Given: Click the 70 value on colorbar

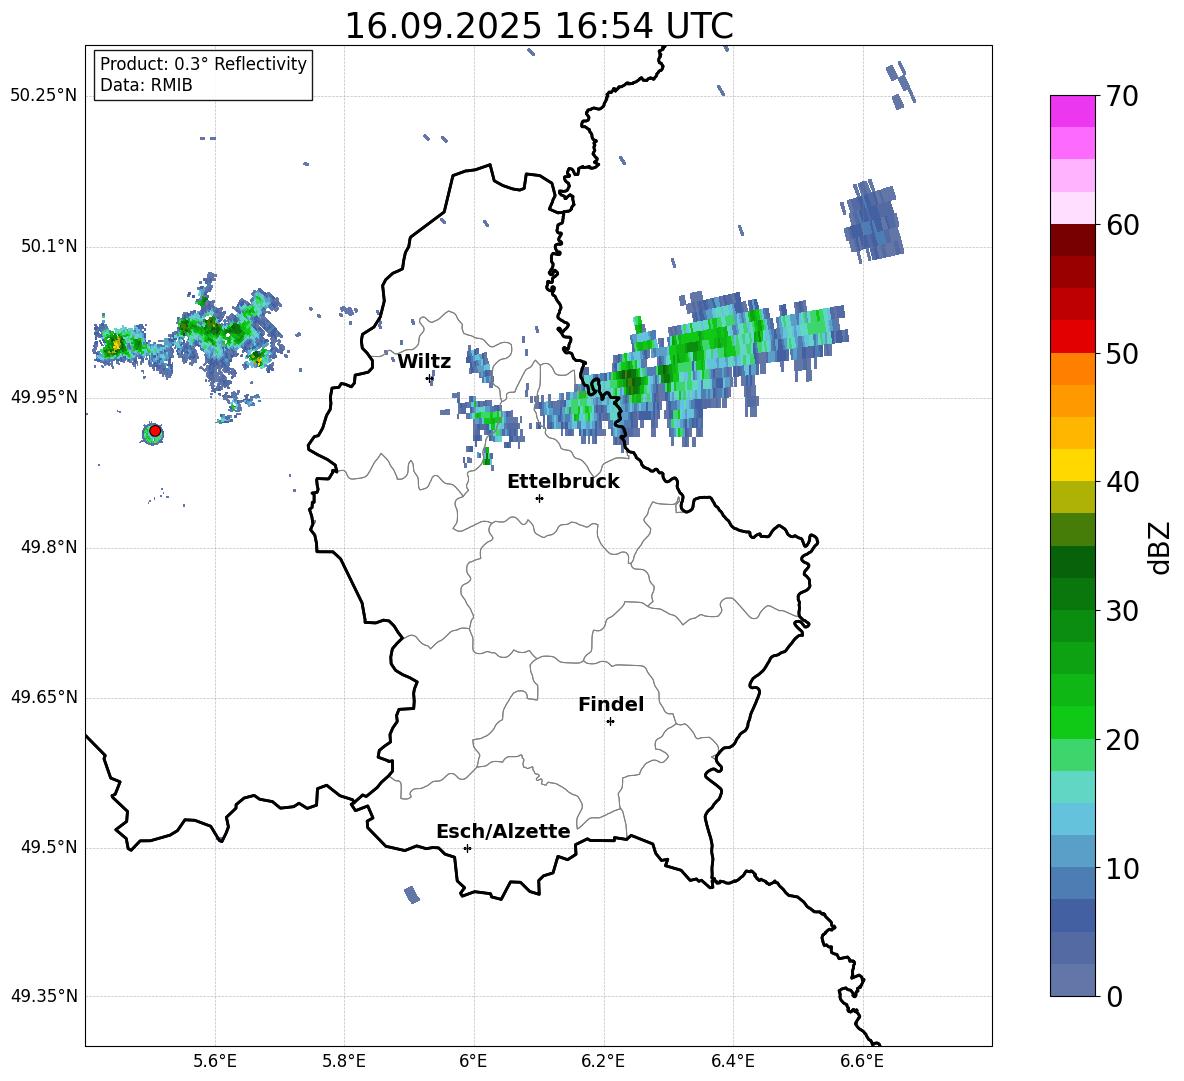Looking at the screenshot, I should pos(1122,96).
